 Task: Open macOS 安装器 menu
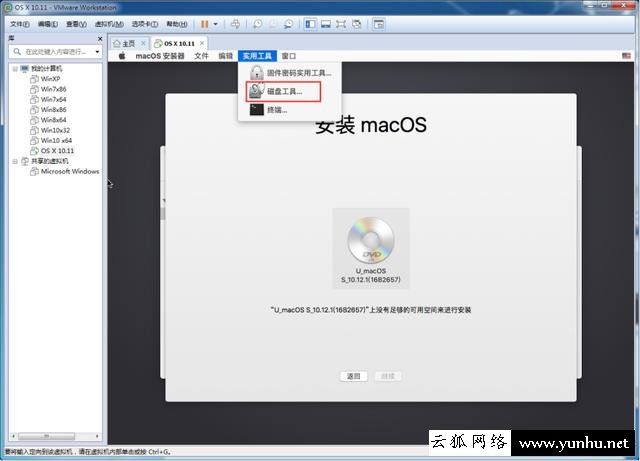[x=160, y=56]
